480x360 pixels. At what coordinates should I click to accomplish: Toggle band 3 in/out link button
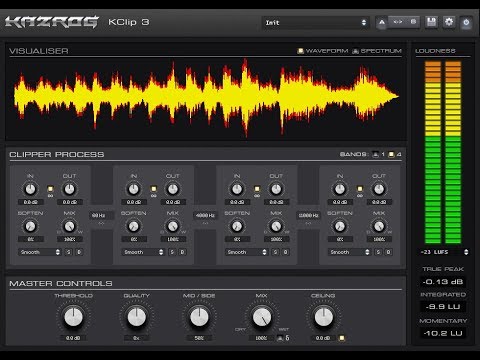click(x=257, y=189)
